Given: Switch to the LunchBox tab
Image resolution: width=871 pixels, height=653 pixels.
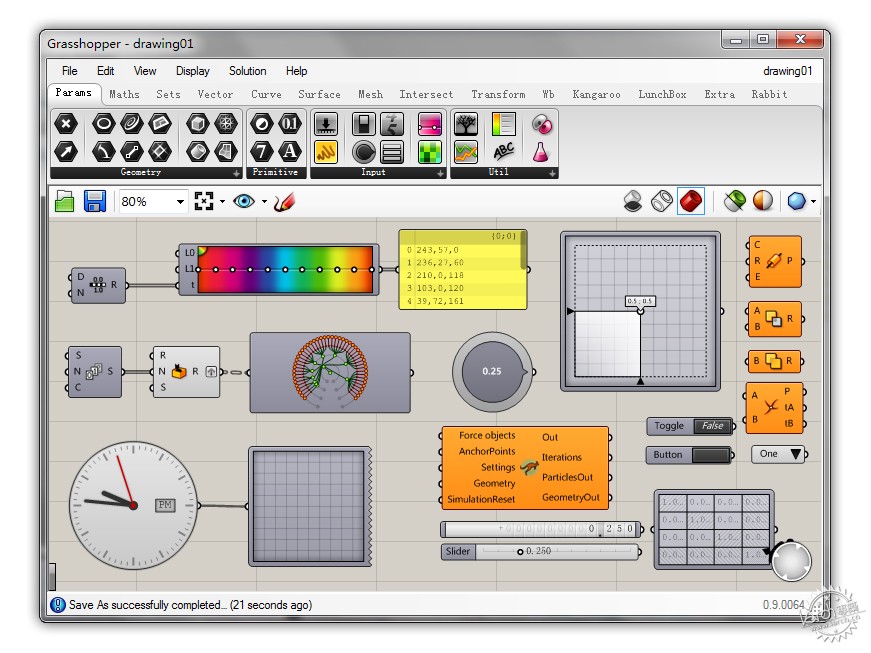Looking at the screenshot, I should pyautogui.click(x=662, y=94).
